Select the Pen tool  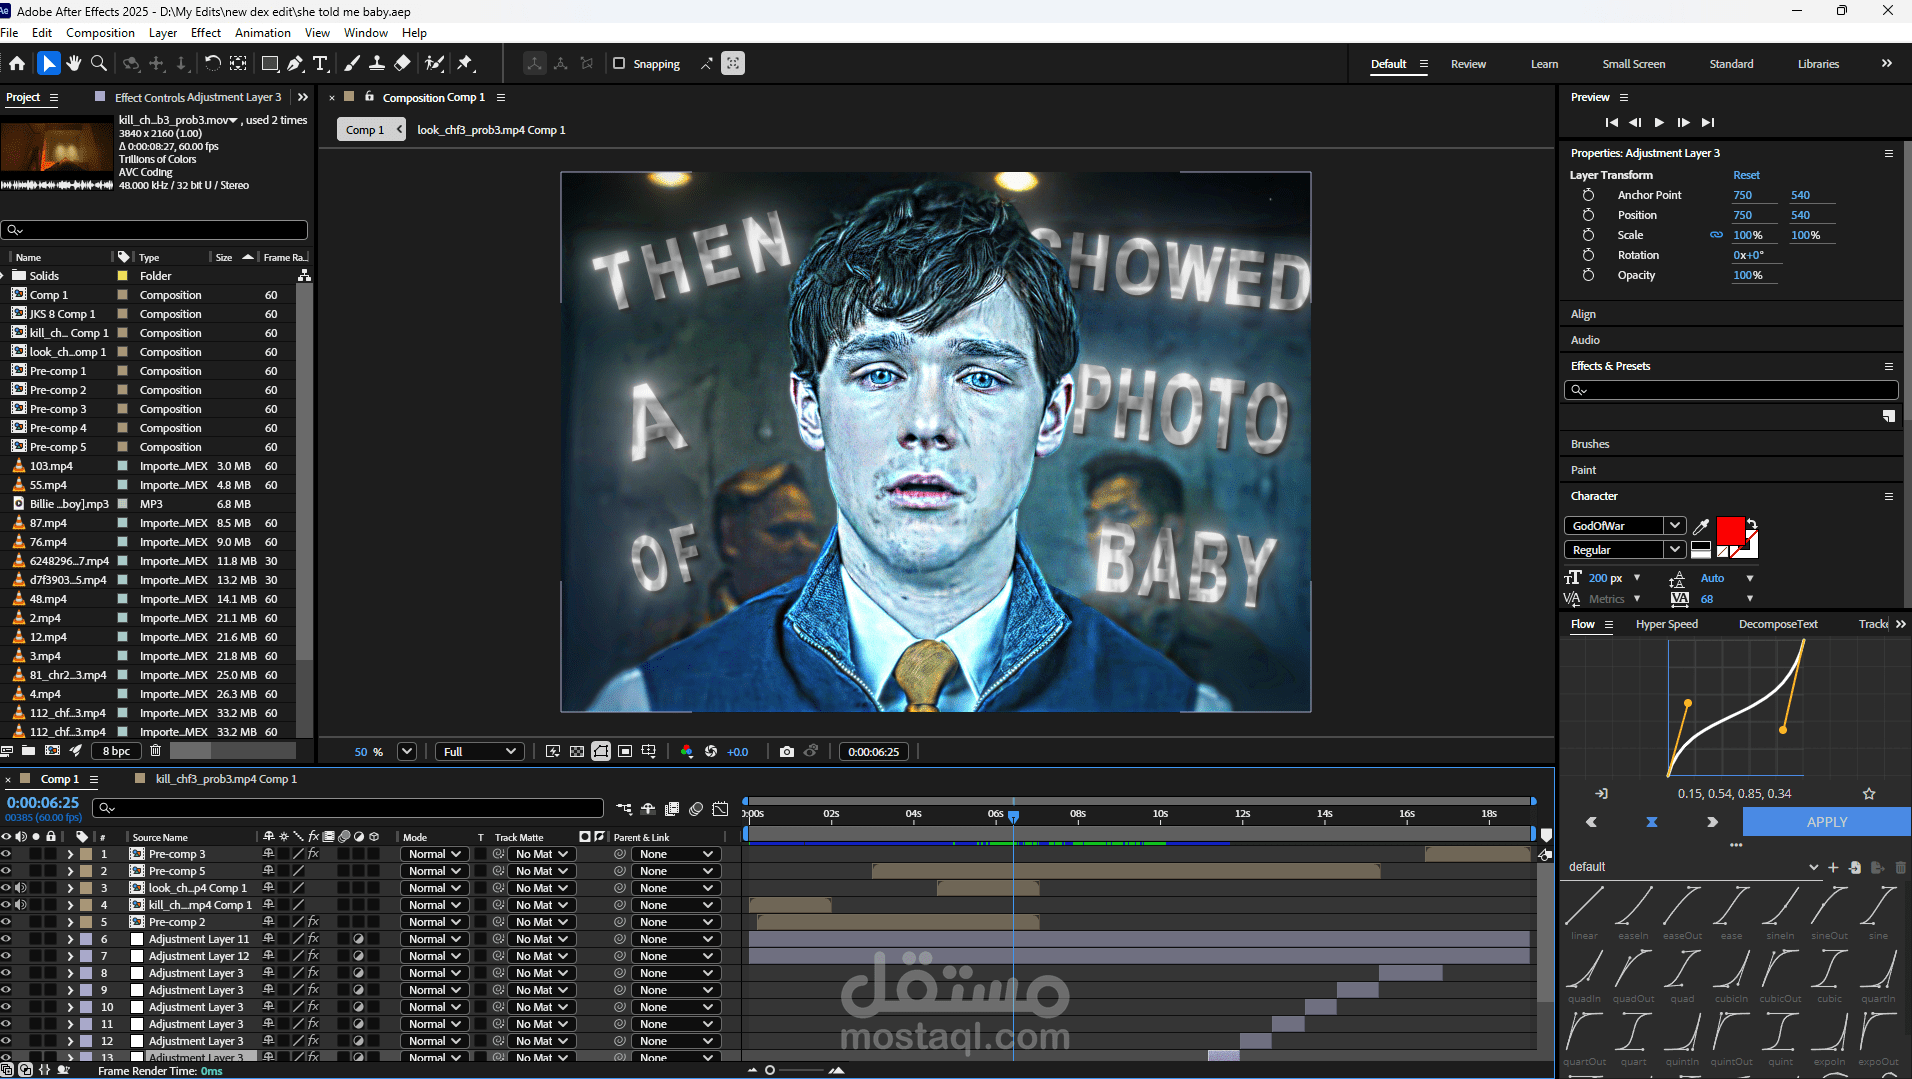click(295, 63)
